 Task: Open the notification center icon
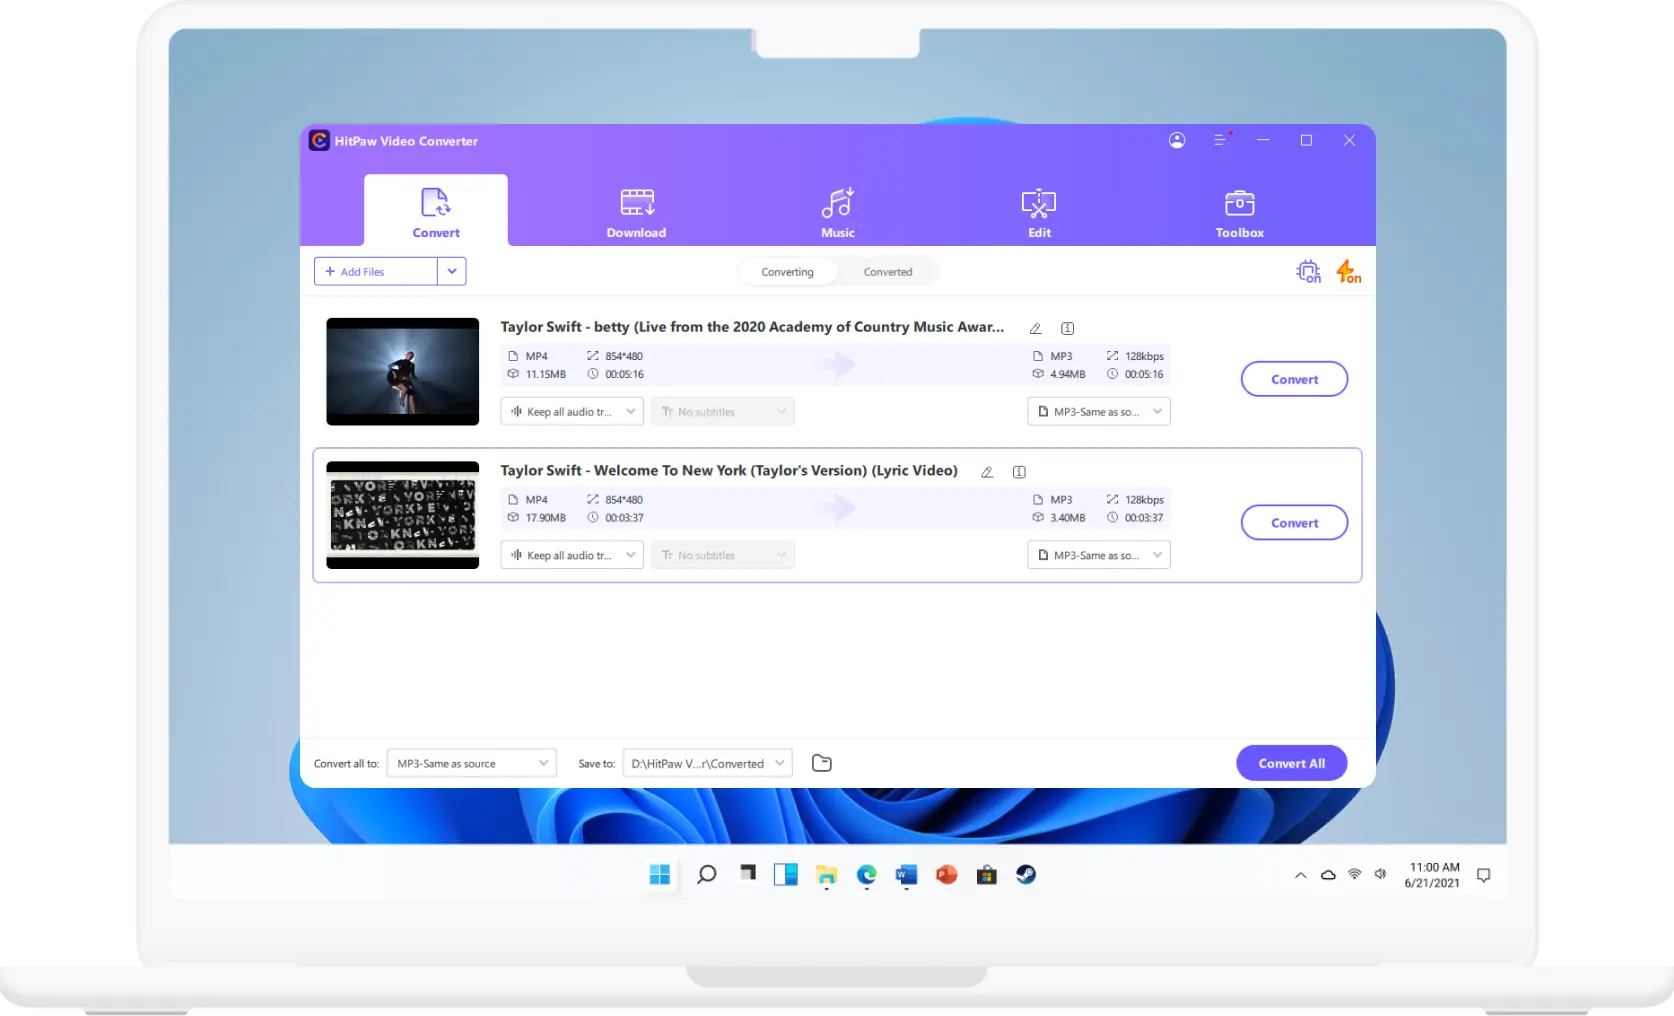(1484, 875)
